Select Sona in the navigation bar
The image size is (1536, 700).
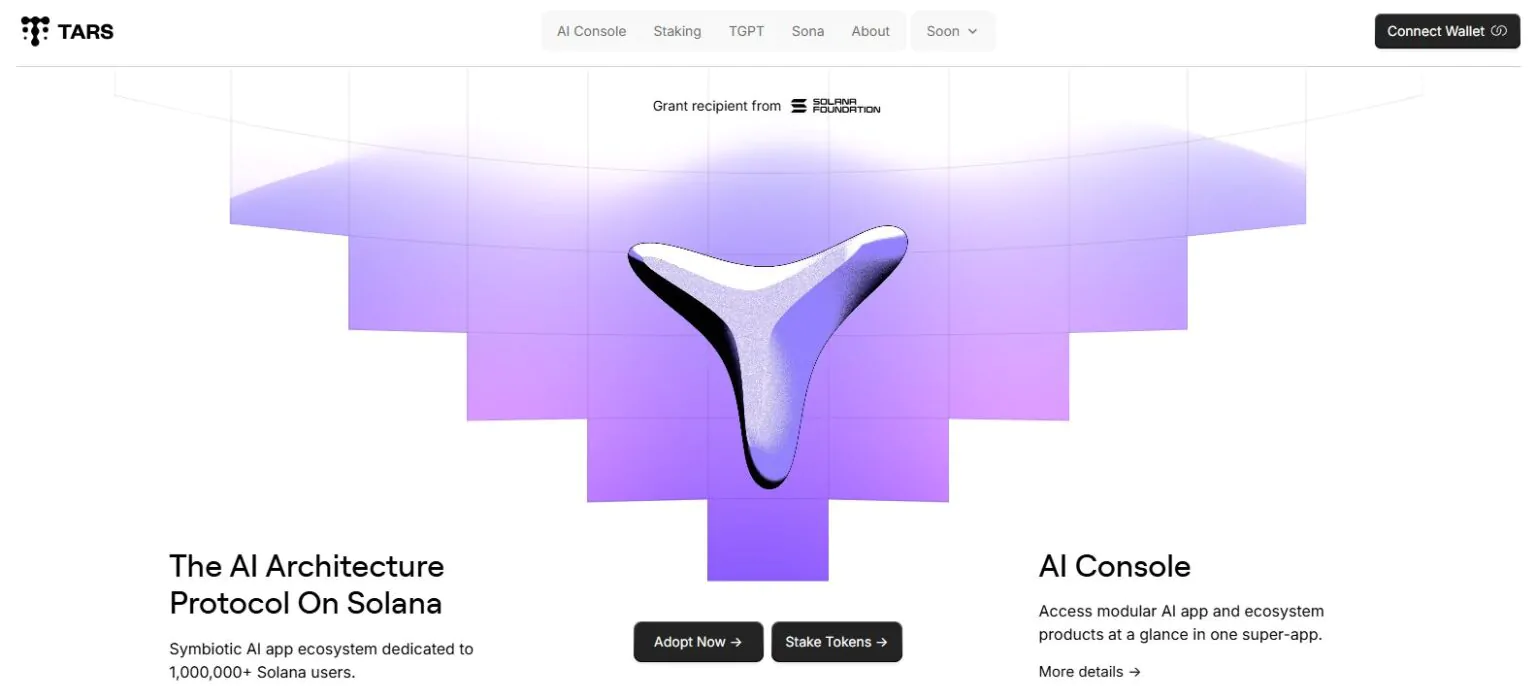coord(808,31)
